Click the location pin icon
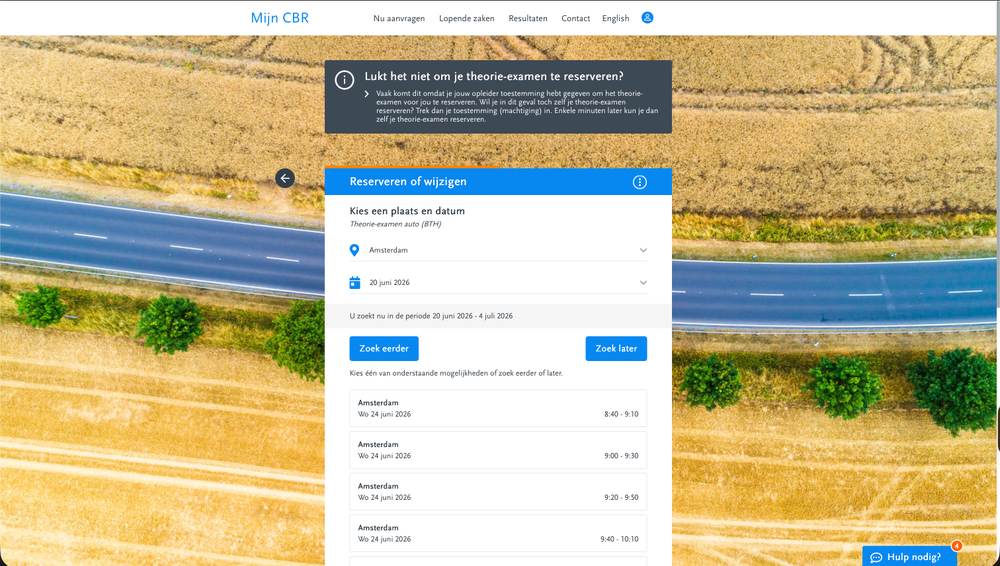 pyautogui.click(x=355, y=250)
